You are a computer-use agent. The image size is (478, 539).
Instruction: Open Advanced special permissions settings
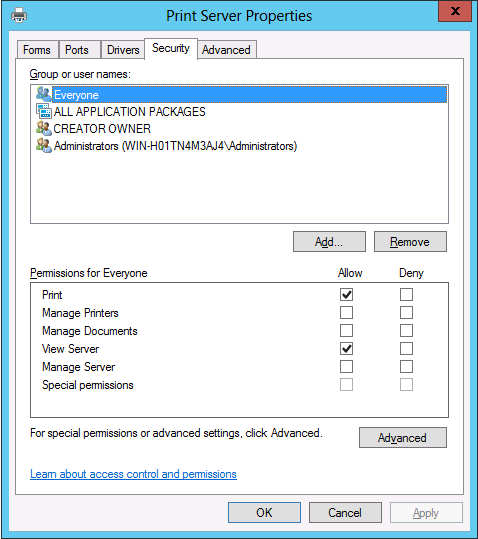coord(403,438)
